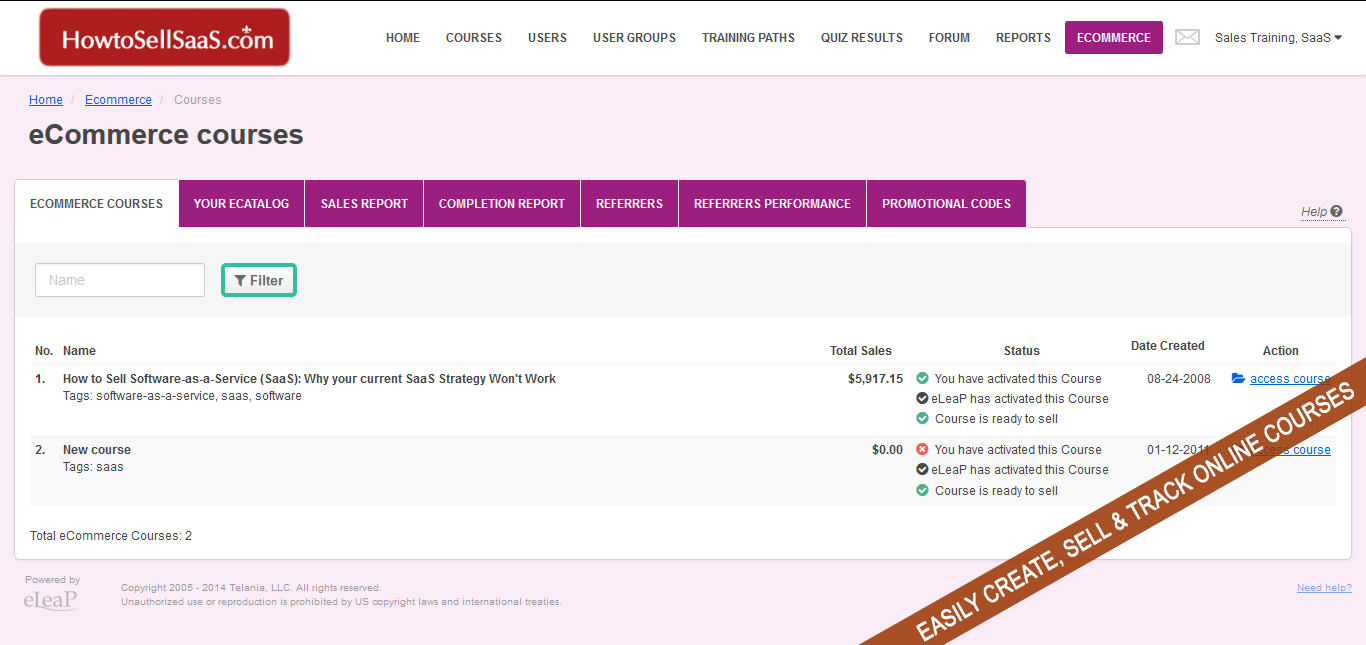Switch to YOUR ECATALOG tab
This screenshot has width=1366, height=645.
(x=242, y=204)
